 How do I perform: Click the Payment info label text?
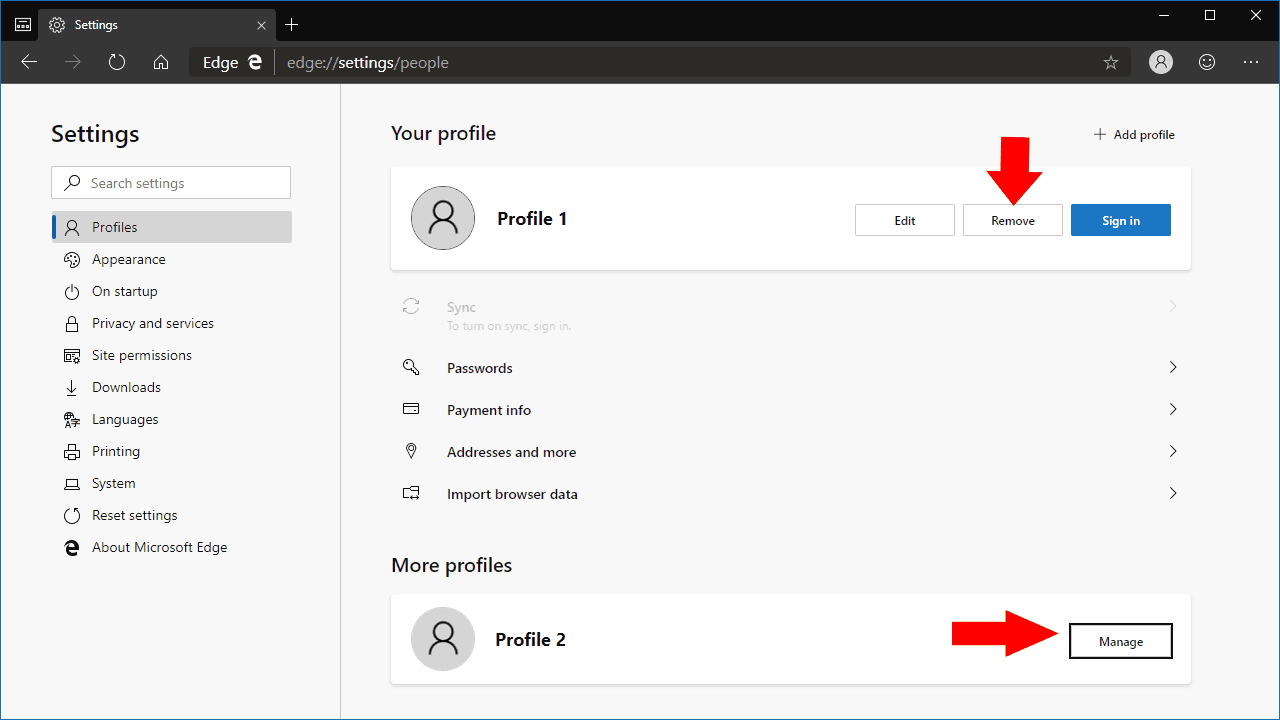489,410
